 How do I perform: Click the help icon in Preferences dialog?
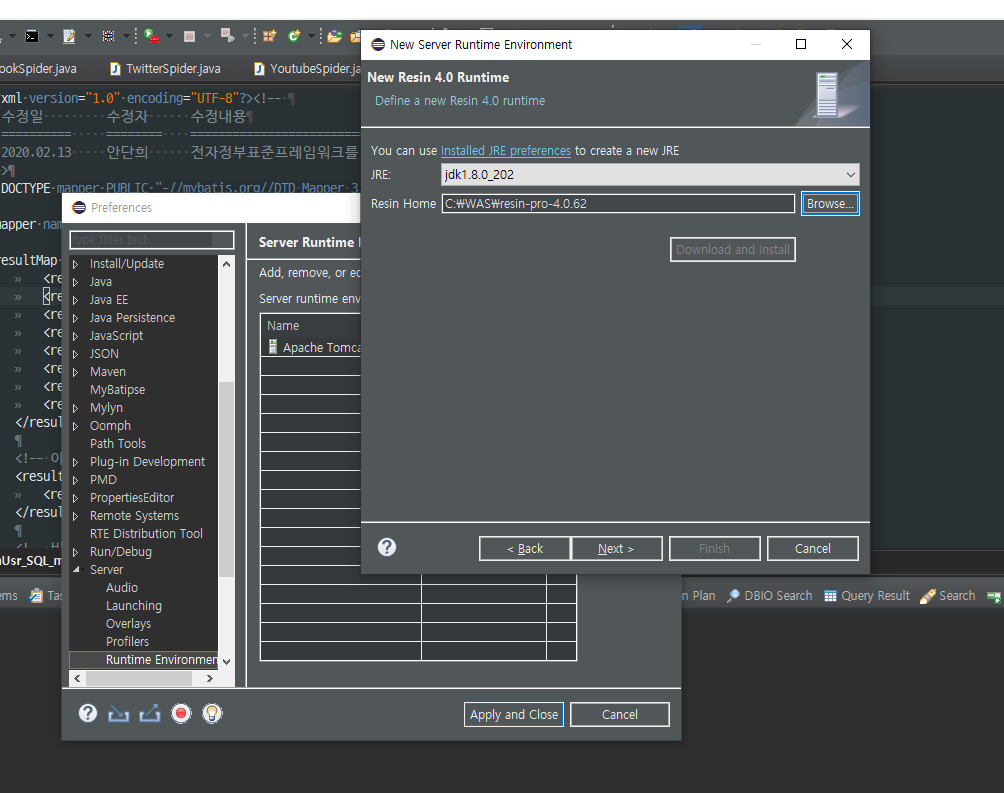pyautogui.click(x=88, y=713)
